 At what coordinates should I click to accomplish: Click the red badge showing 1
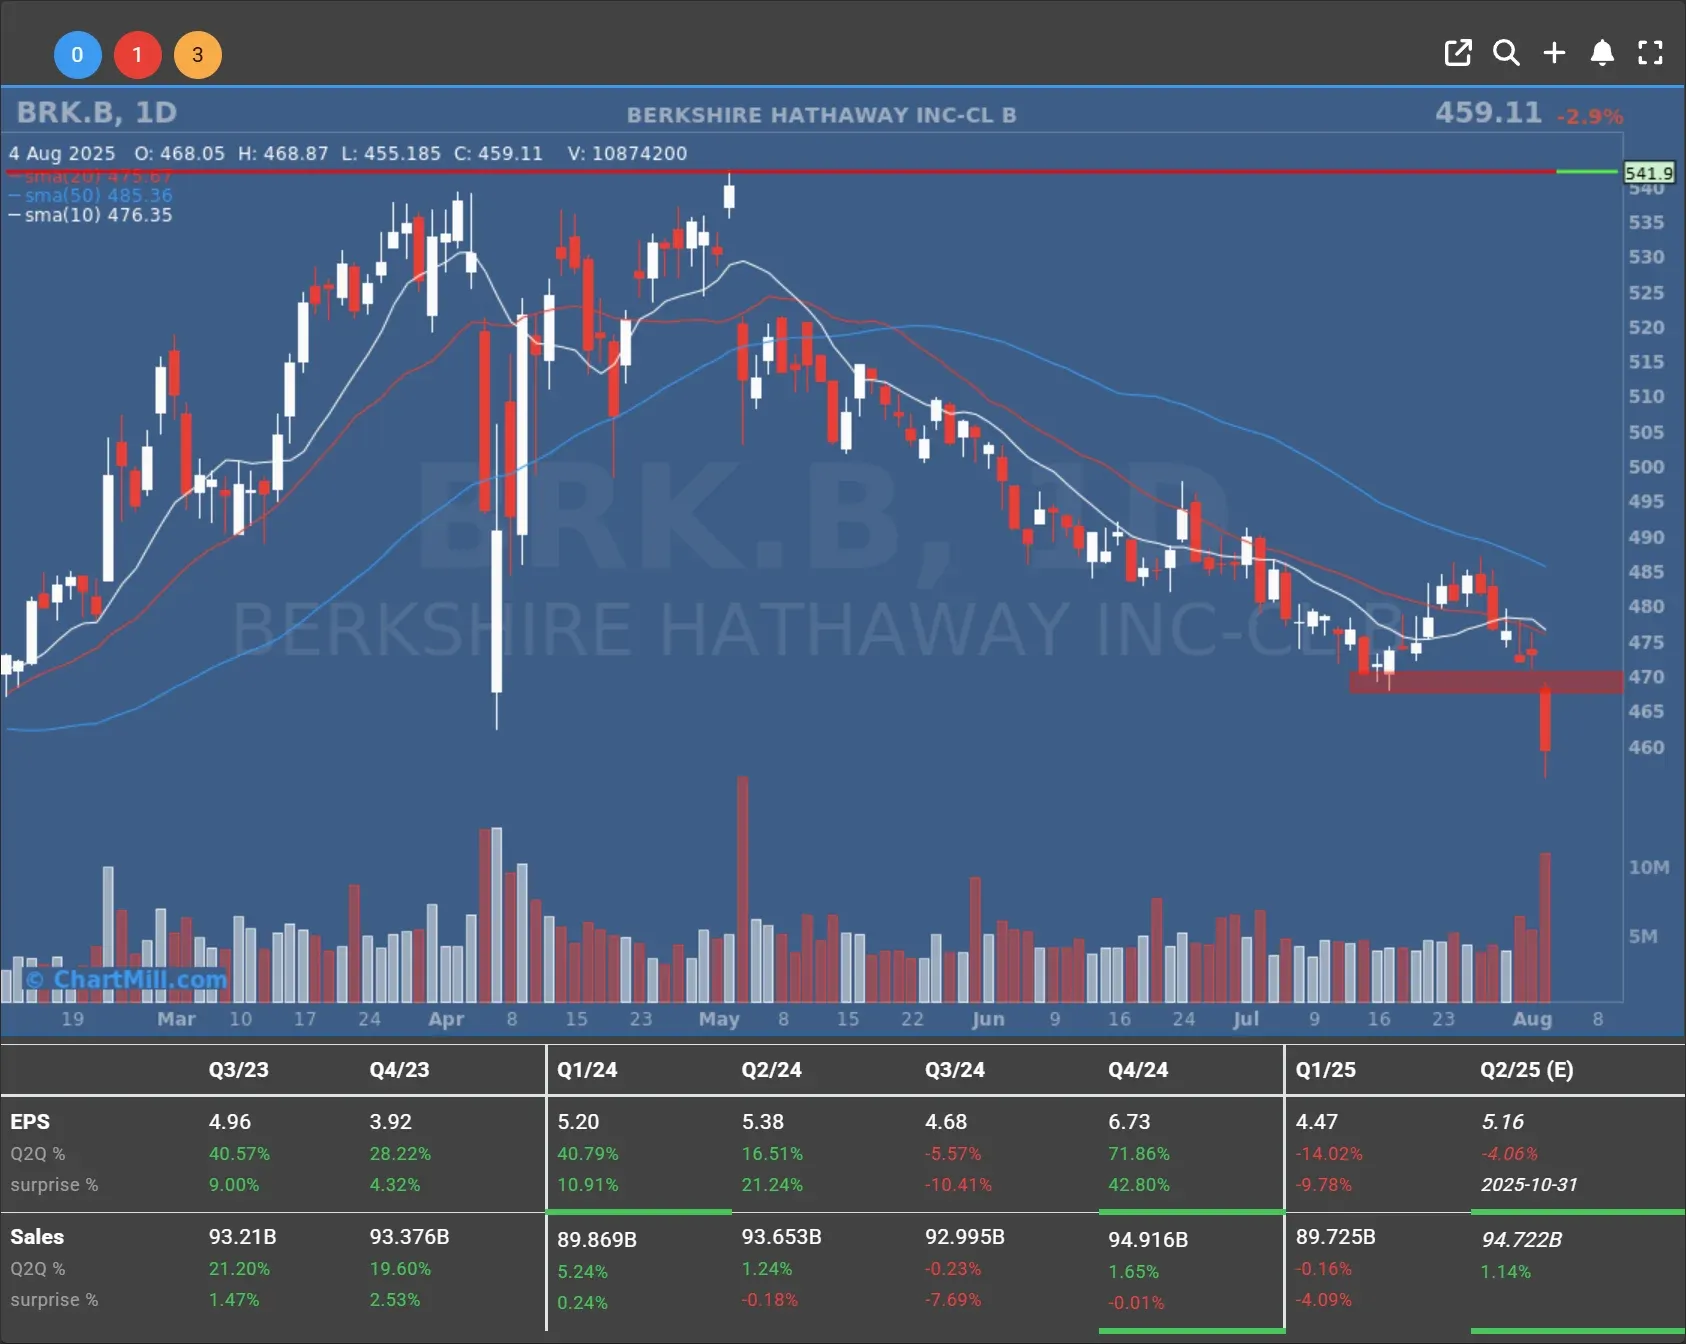137,55
